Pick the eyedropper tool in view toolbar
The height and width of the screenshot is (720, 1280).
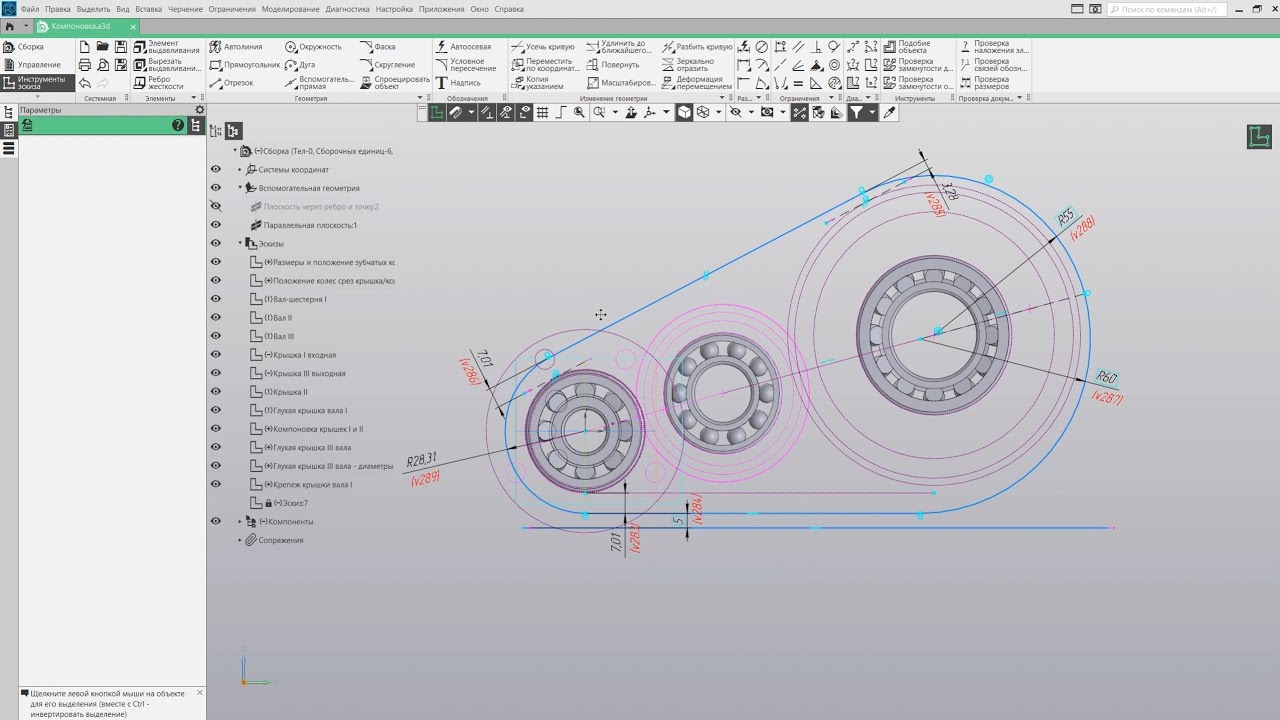(889, 113)
